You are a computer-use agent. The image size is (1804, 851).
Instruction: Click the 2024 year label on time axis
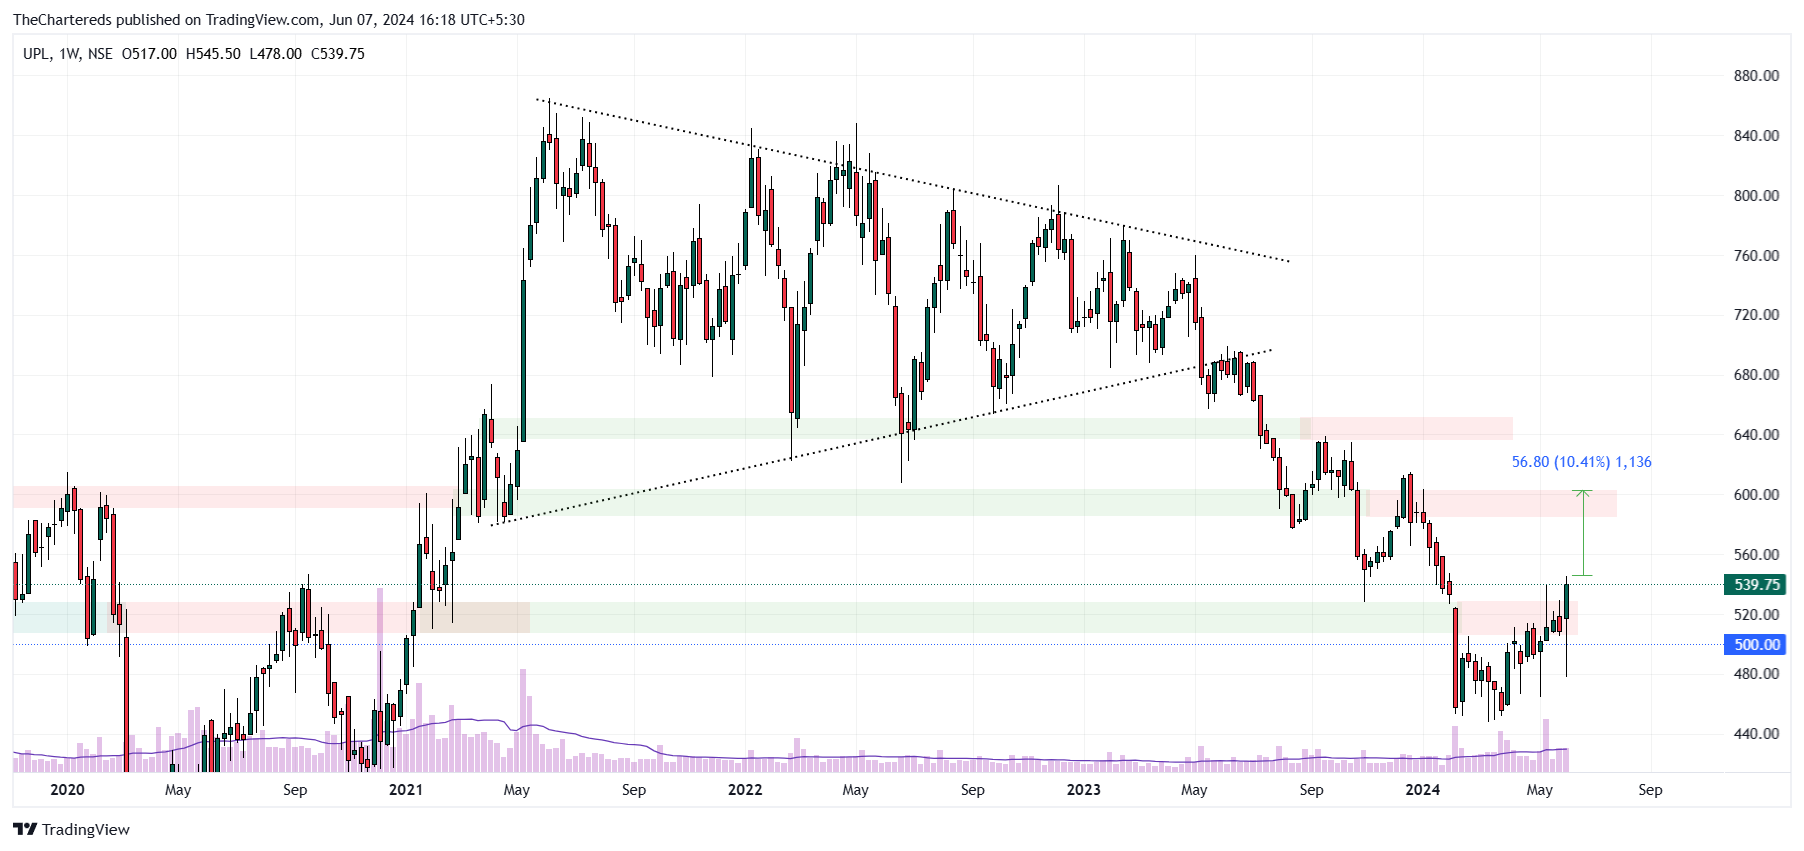1422,790
